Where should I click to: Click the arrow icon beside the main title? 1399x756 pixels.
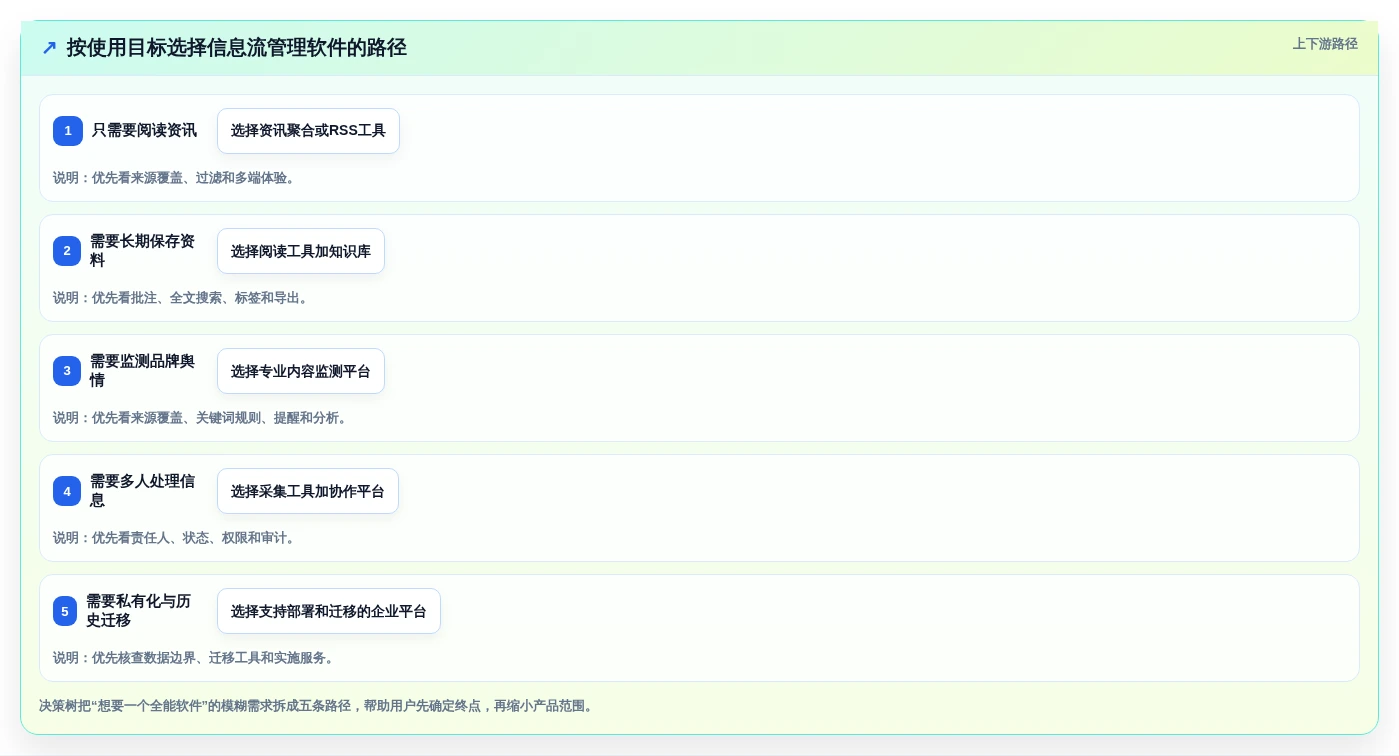[49, 48]
